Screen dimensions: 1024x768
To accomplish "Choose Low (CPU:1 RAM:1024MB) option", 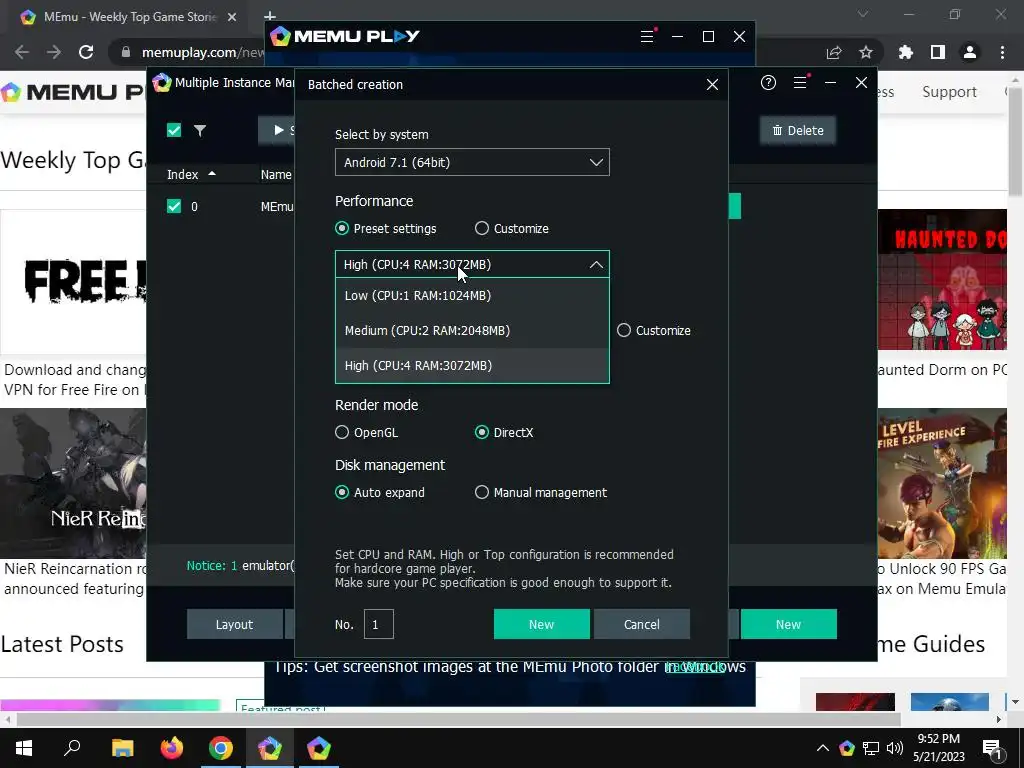I will [472, 296].
